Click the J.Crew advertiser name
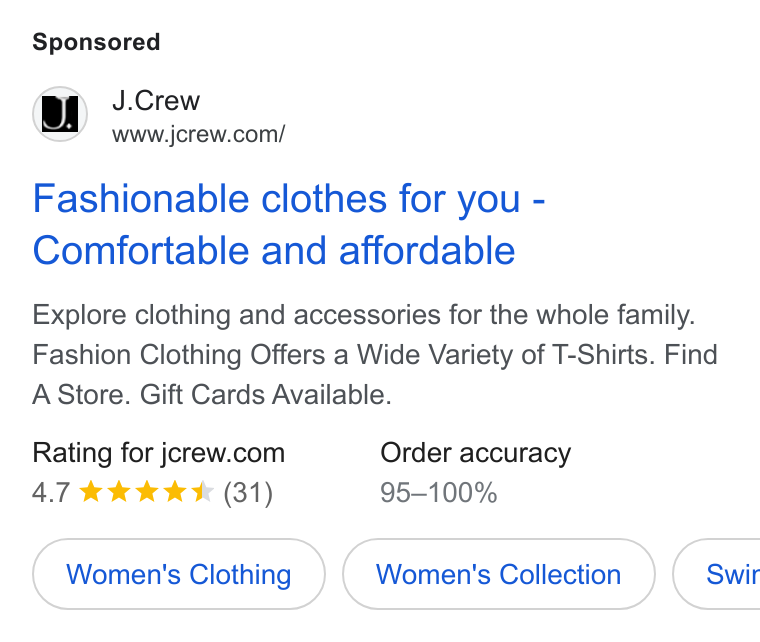Viewport: 760px width, 642px height. pyautogui.click(x=156, y=101)
